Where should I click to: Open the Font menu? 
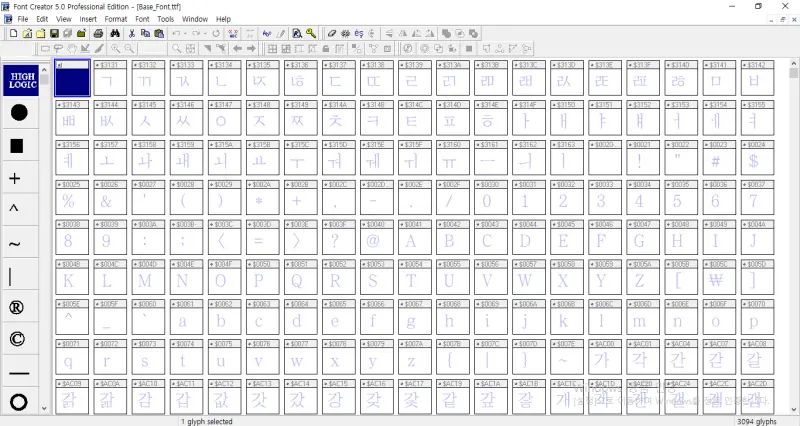(x=142, y=19)
